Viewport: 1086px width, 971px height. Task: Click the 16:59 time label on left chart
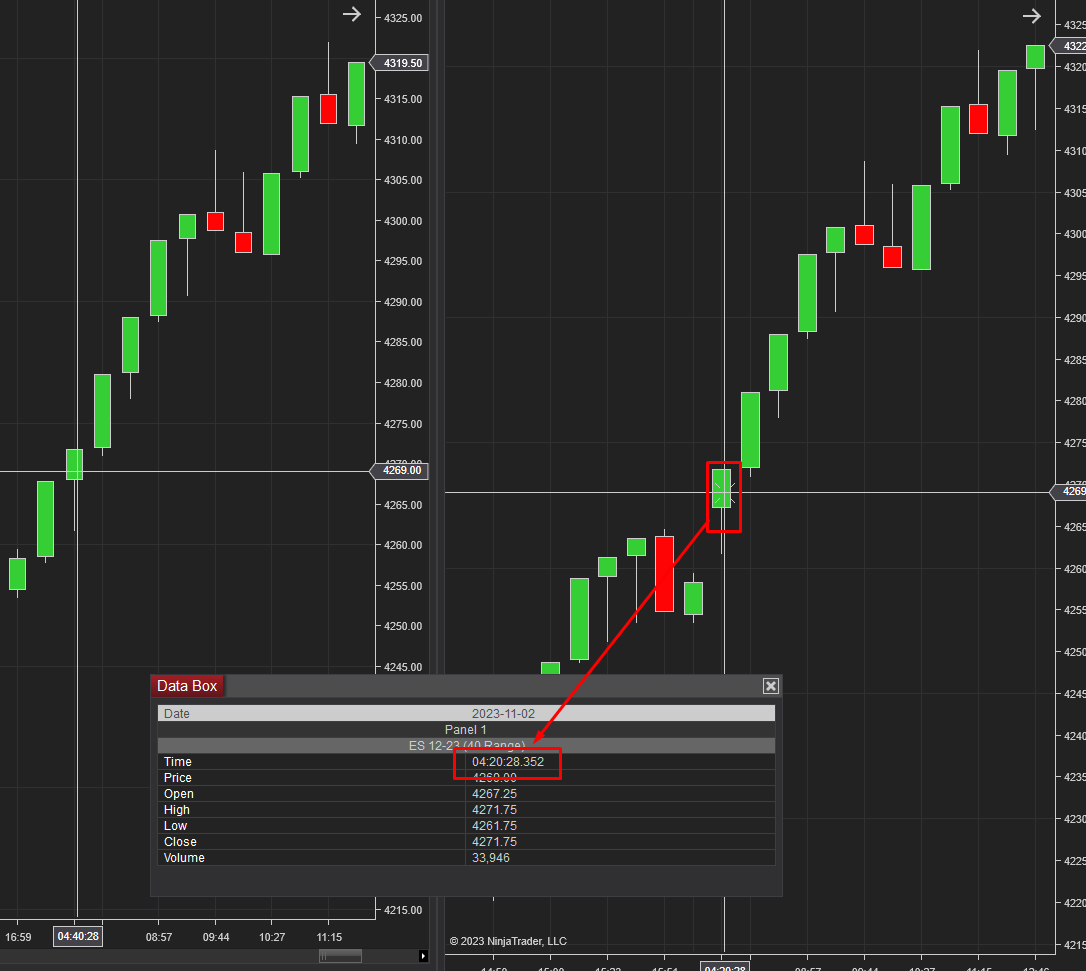(x=18, y=937)
